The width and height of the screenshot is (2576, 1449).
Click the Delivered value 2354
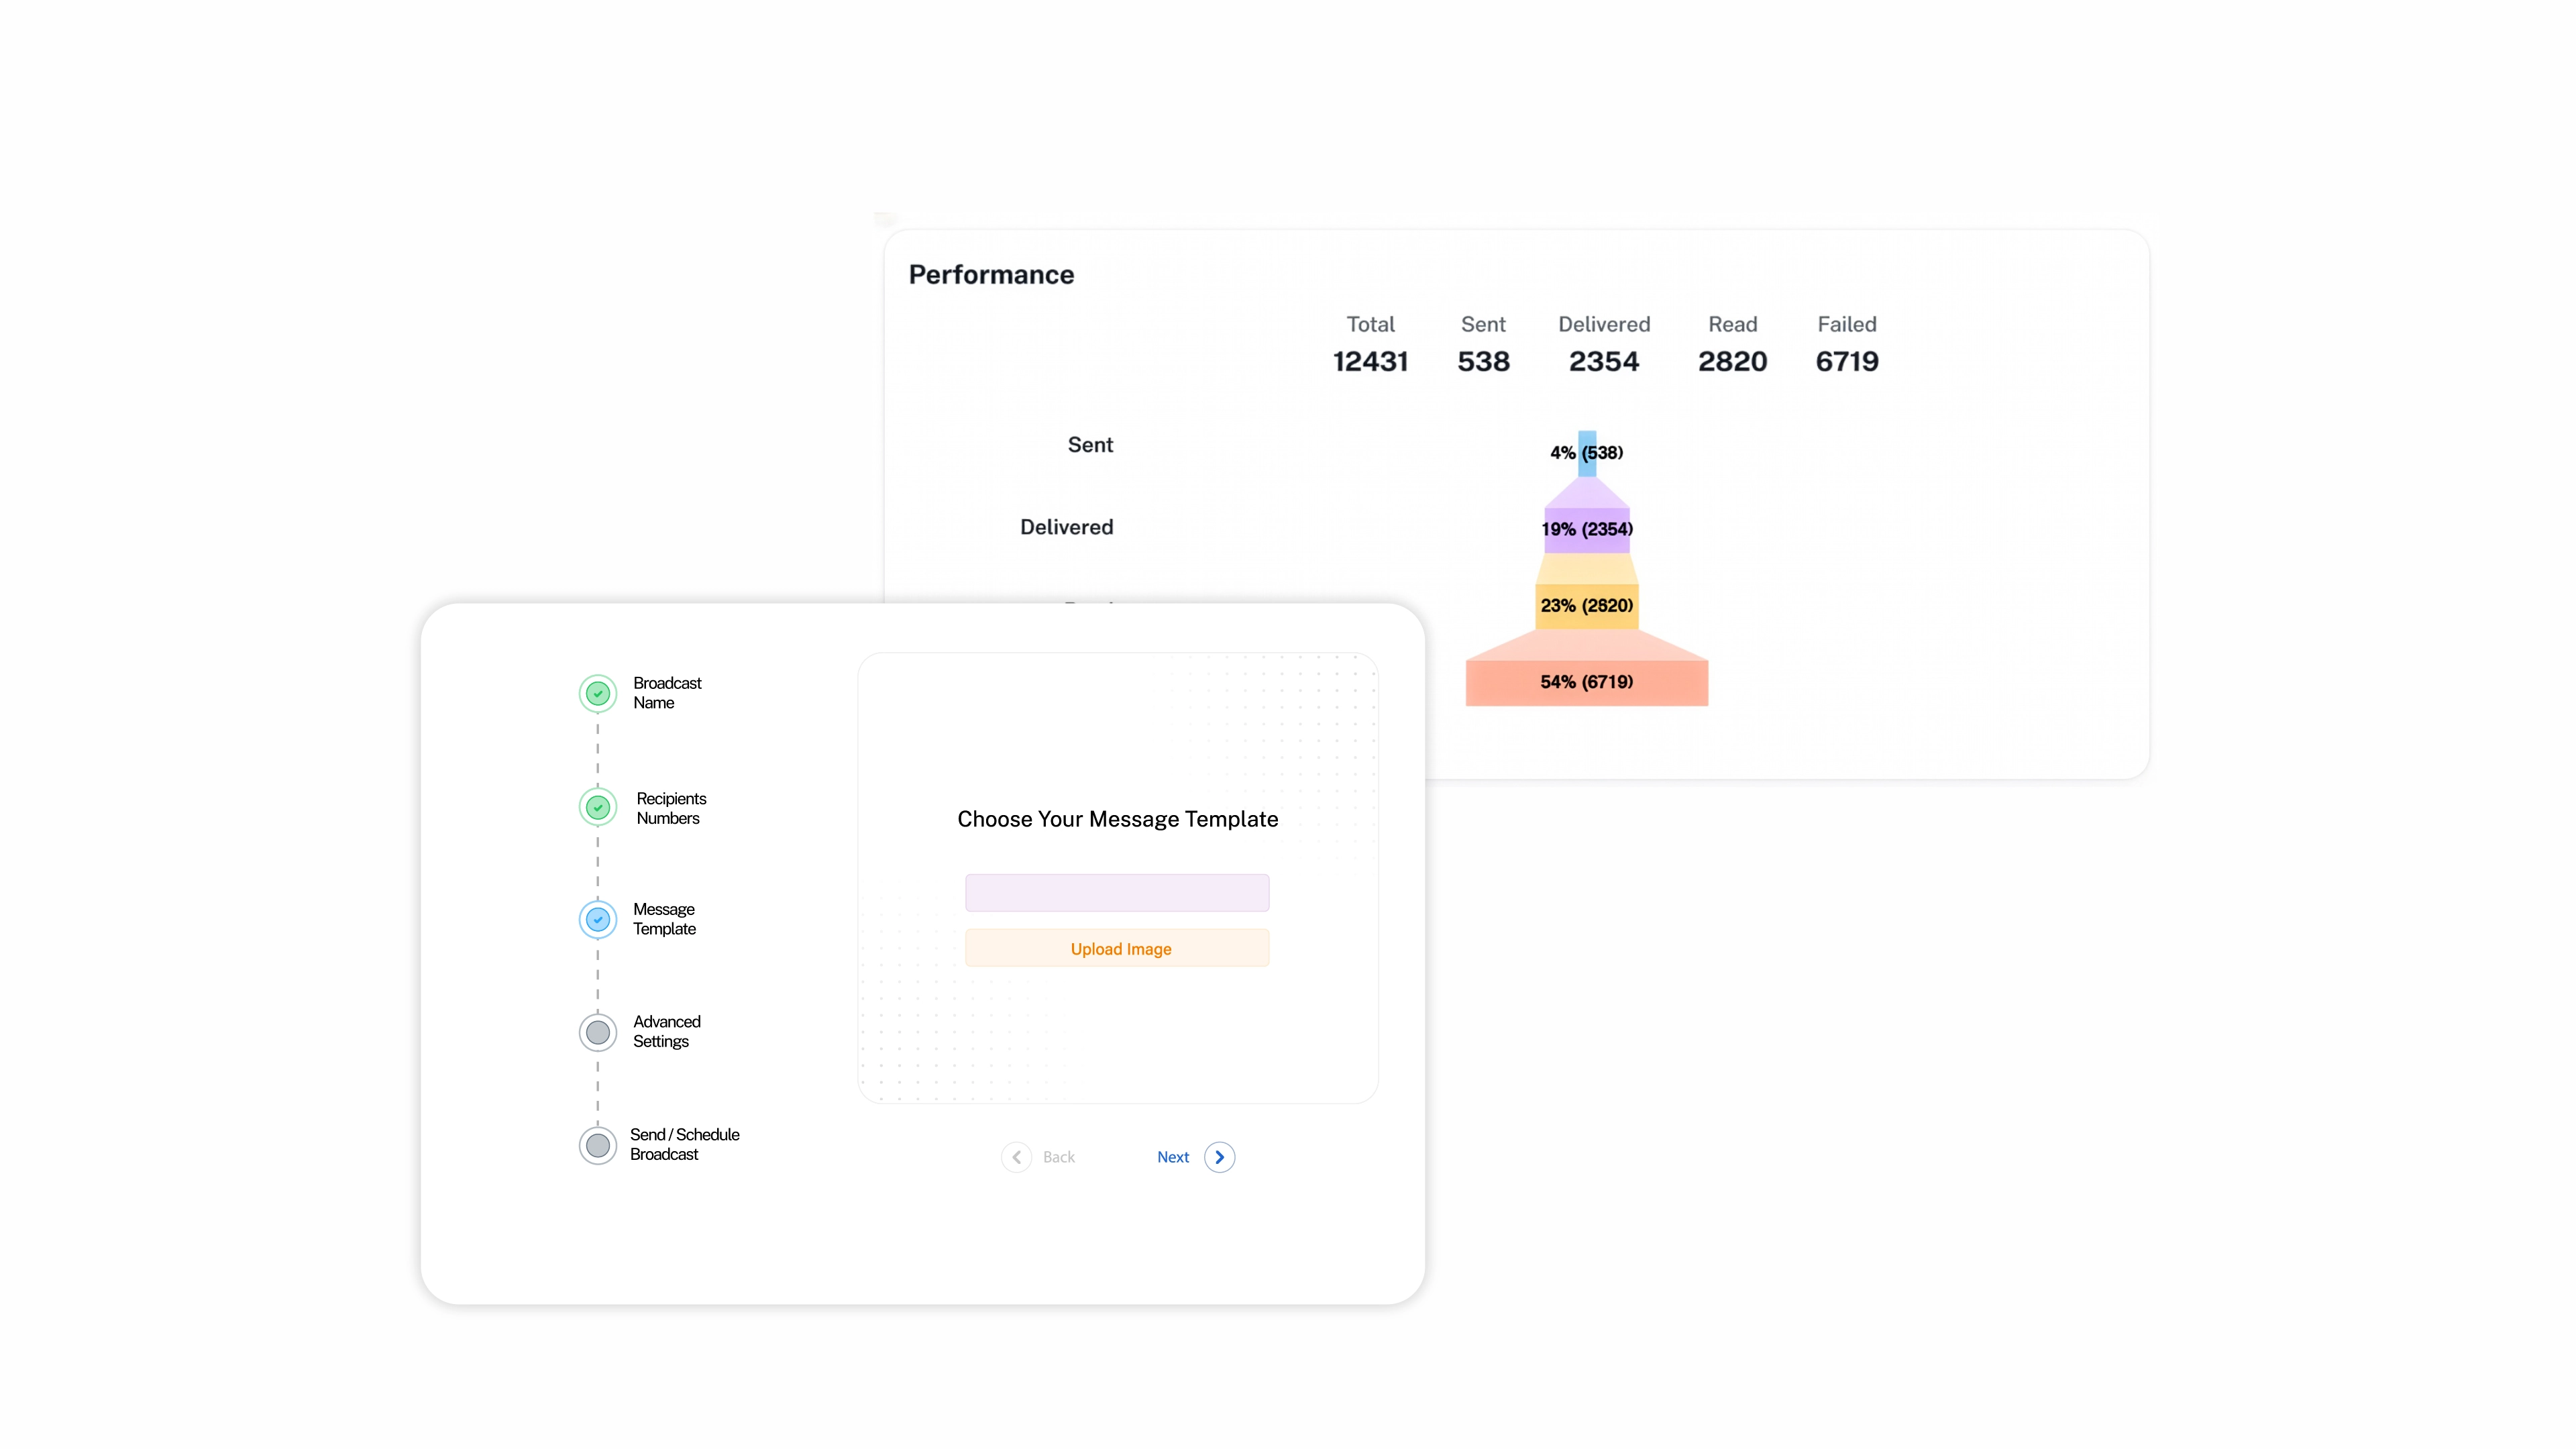pyautogui.click(x=1604, y=361)
